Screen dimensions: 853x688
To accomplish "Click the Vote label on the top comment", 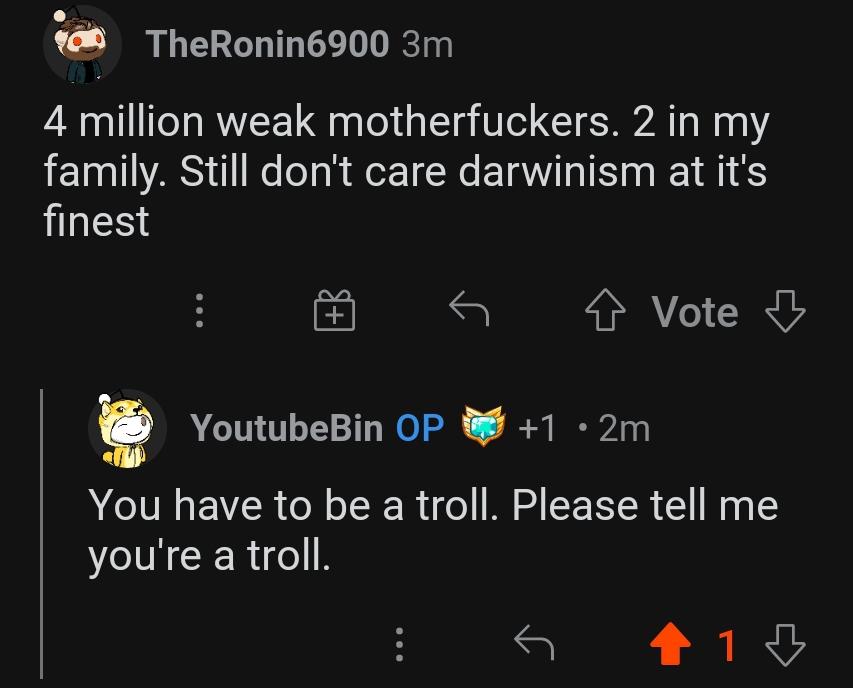I will [x=693, y=311].
